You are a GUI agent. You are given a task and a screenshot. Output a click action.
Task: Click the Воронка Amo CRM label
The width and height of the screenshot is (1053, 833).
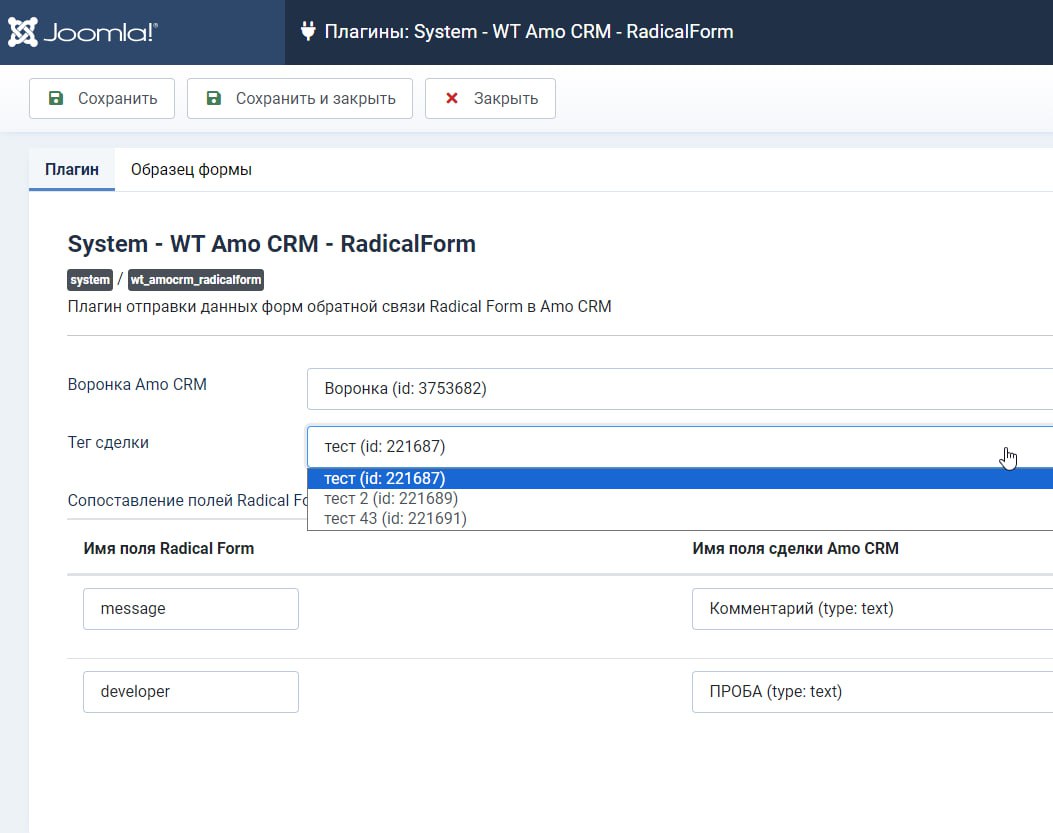(x=137, y=384)
